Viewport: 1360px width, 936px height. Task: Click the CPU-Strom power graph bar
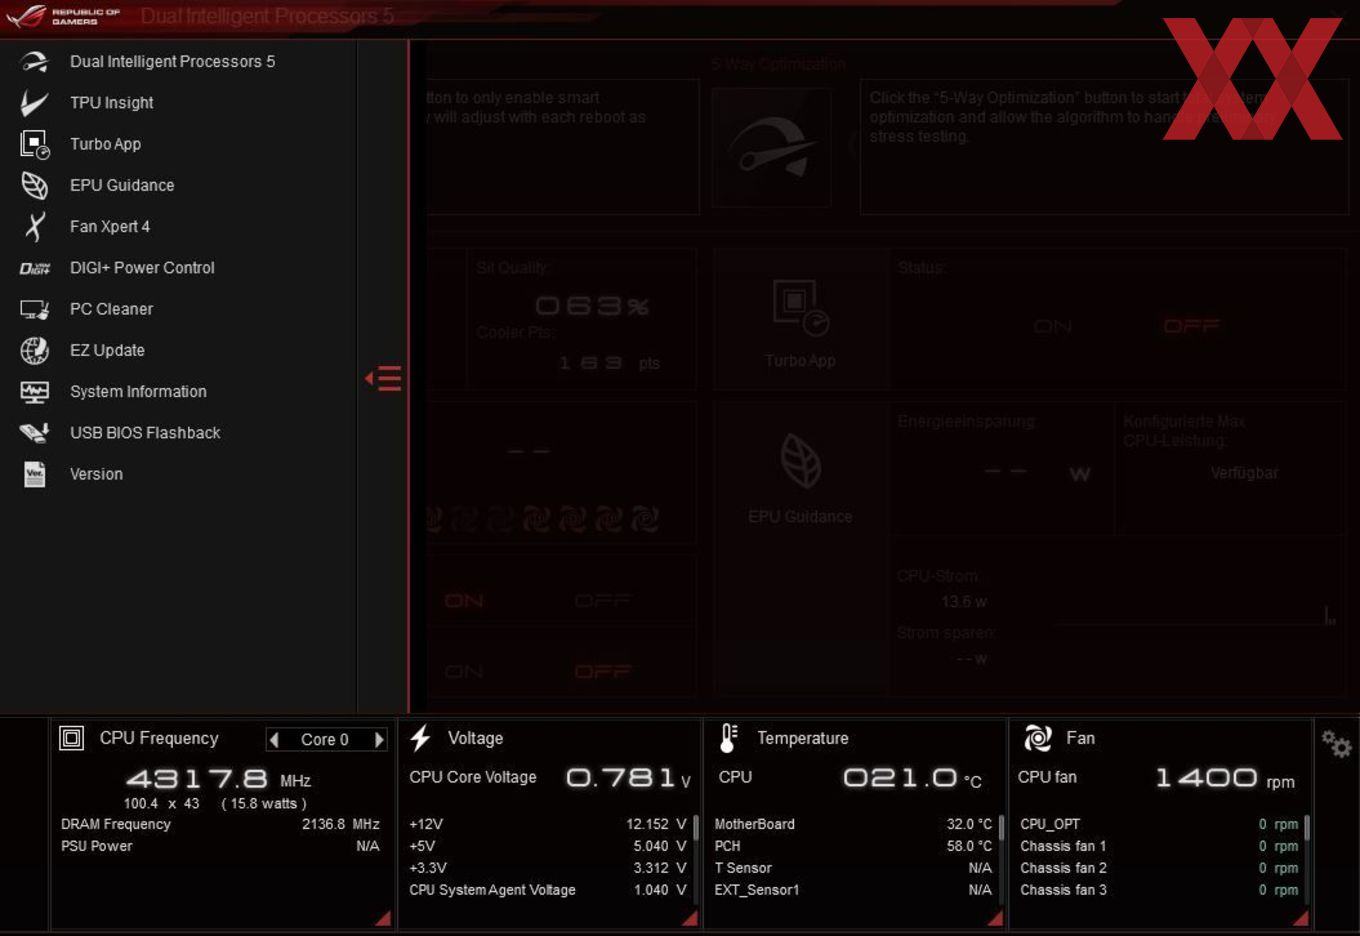pos(1329,615)
